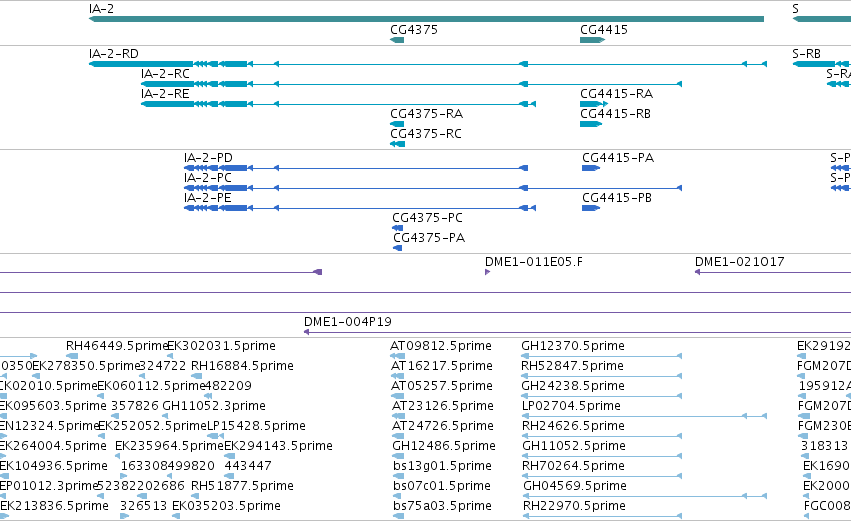This screenshot has height=521, width=851.
Task: Select the DME1-004P19 feature label
Action: (x=348, y=322)
